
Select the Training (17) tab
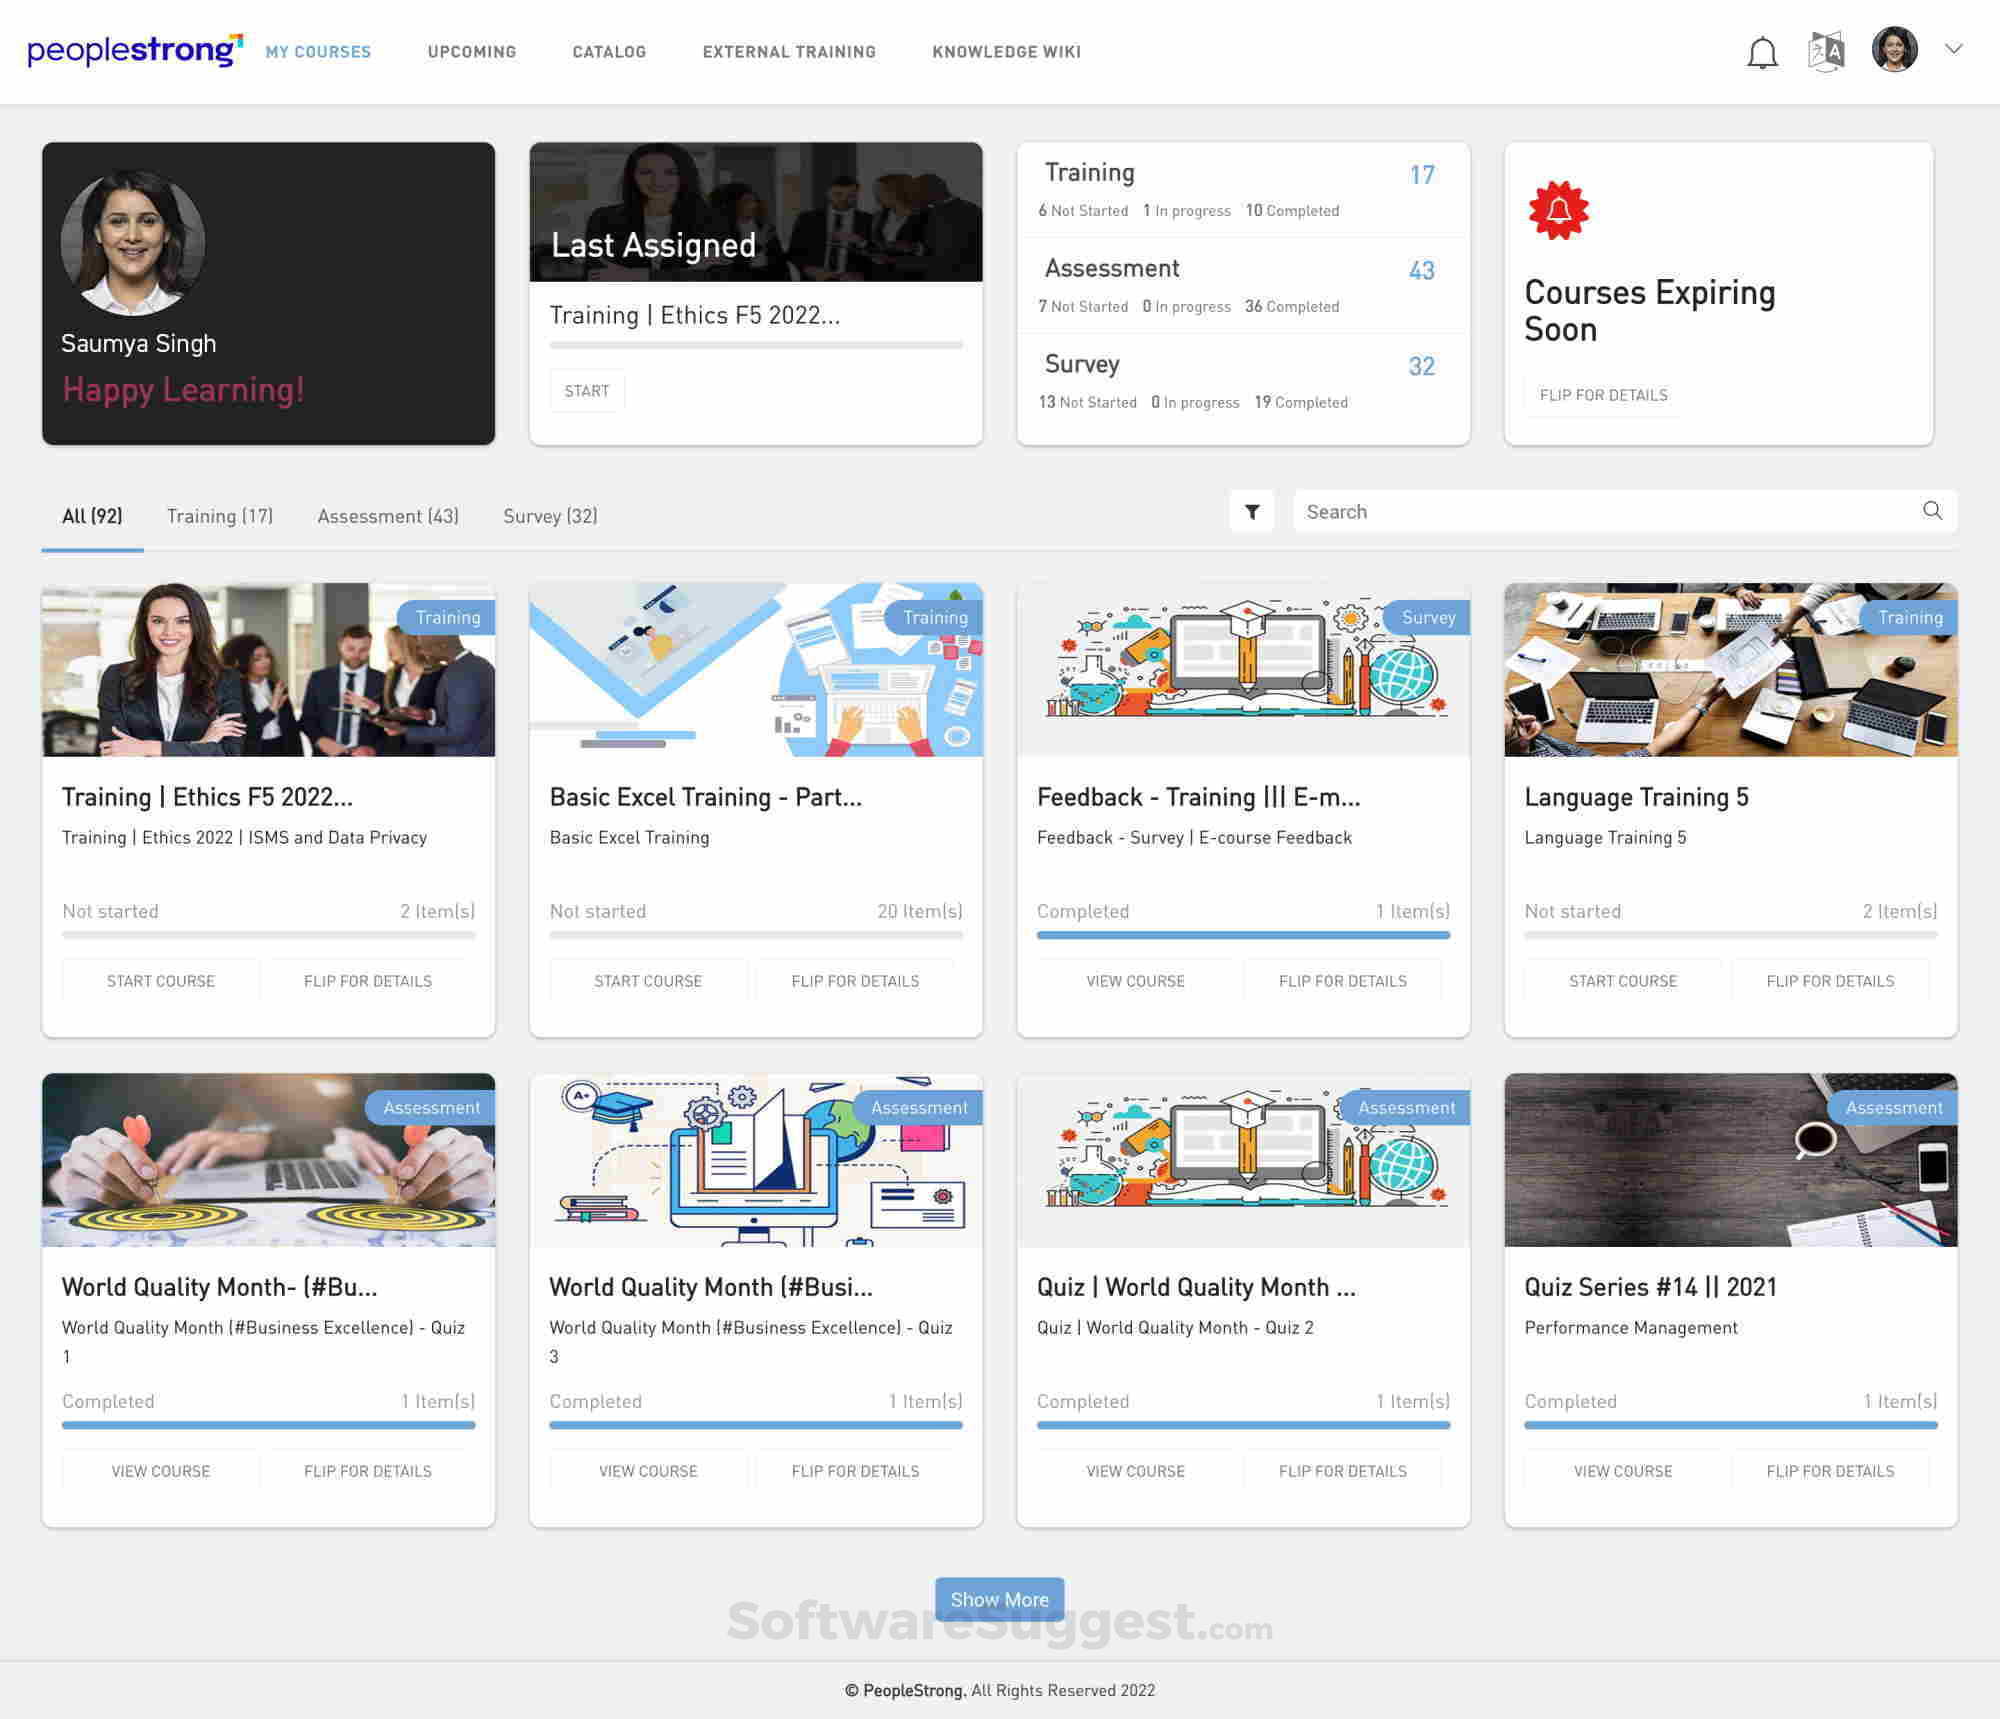(219, 516)
